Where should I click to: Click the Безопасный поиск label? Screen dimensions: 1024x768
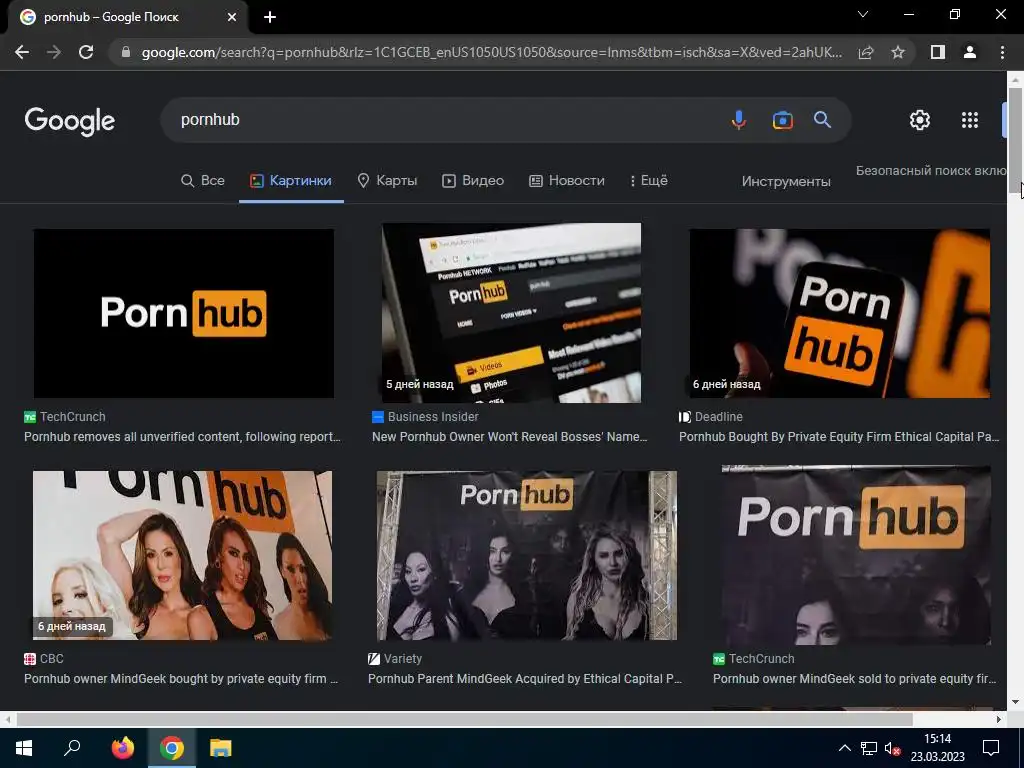(x=931, y=170)
